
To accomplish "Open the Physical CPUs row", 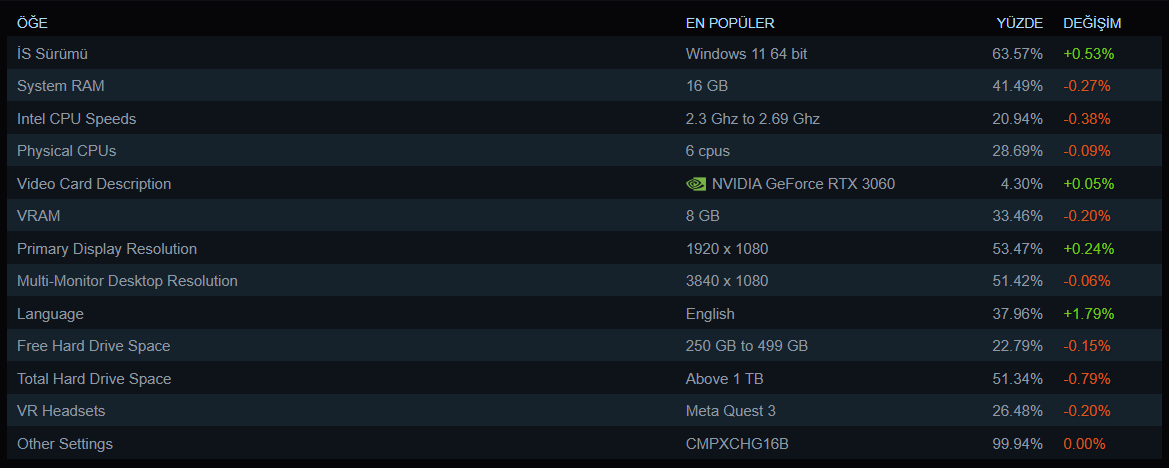I will (x=67, y=151).
